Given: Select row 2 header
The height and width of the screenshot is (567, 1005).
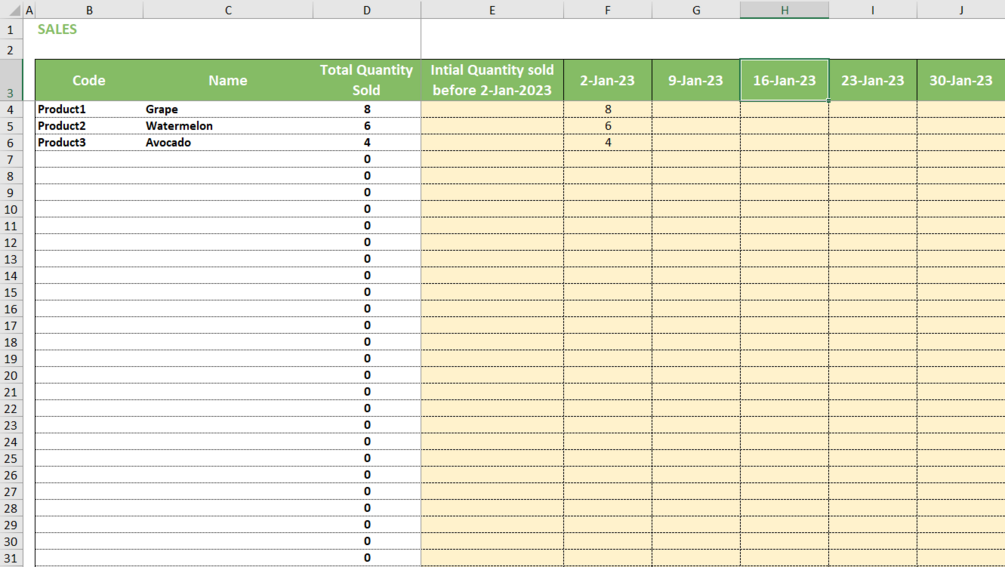Looking at the screenshot, I should pos(11,49).
